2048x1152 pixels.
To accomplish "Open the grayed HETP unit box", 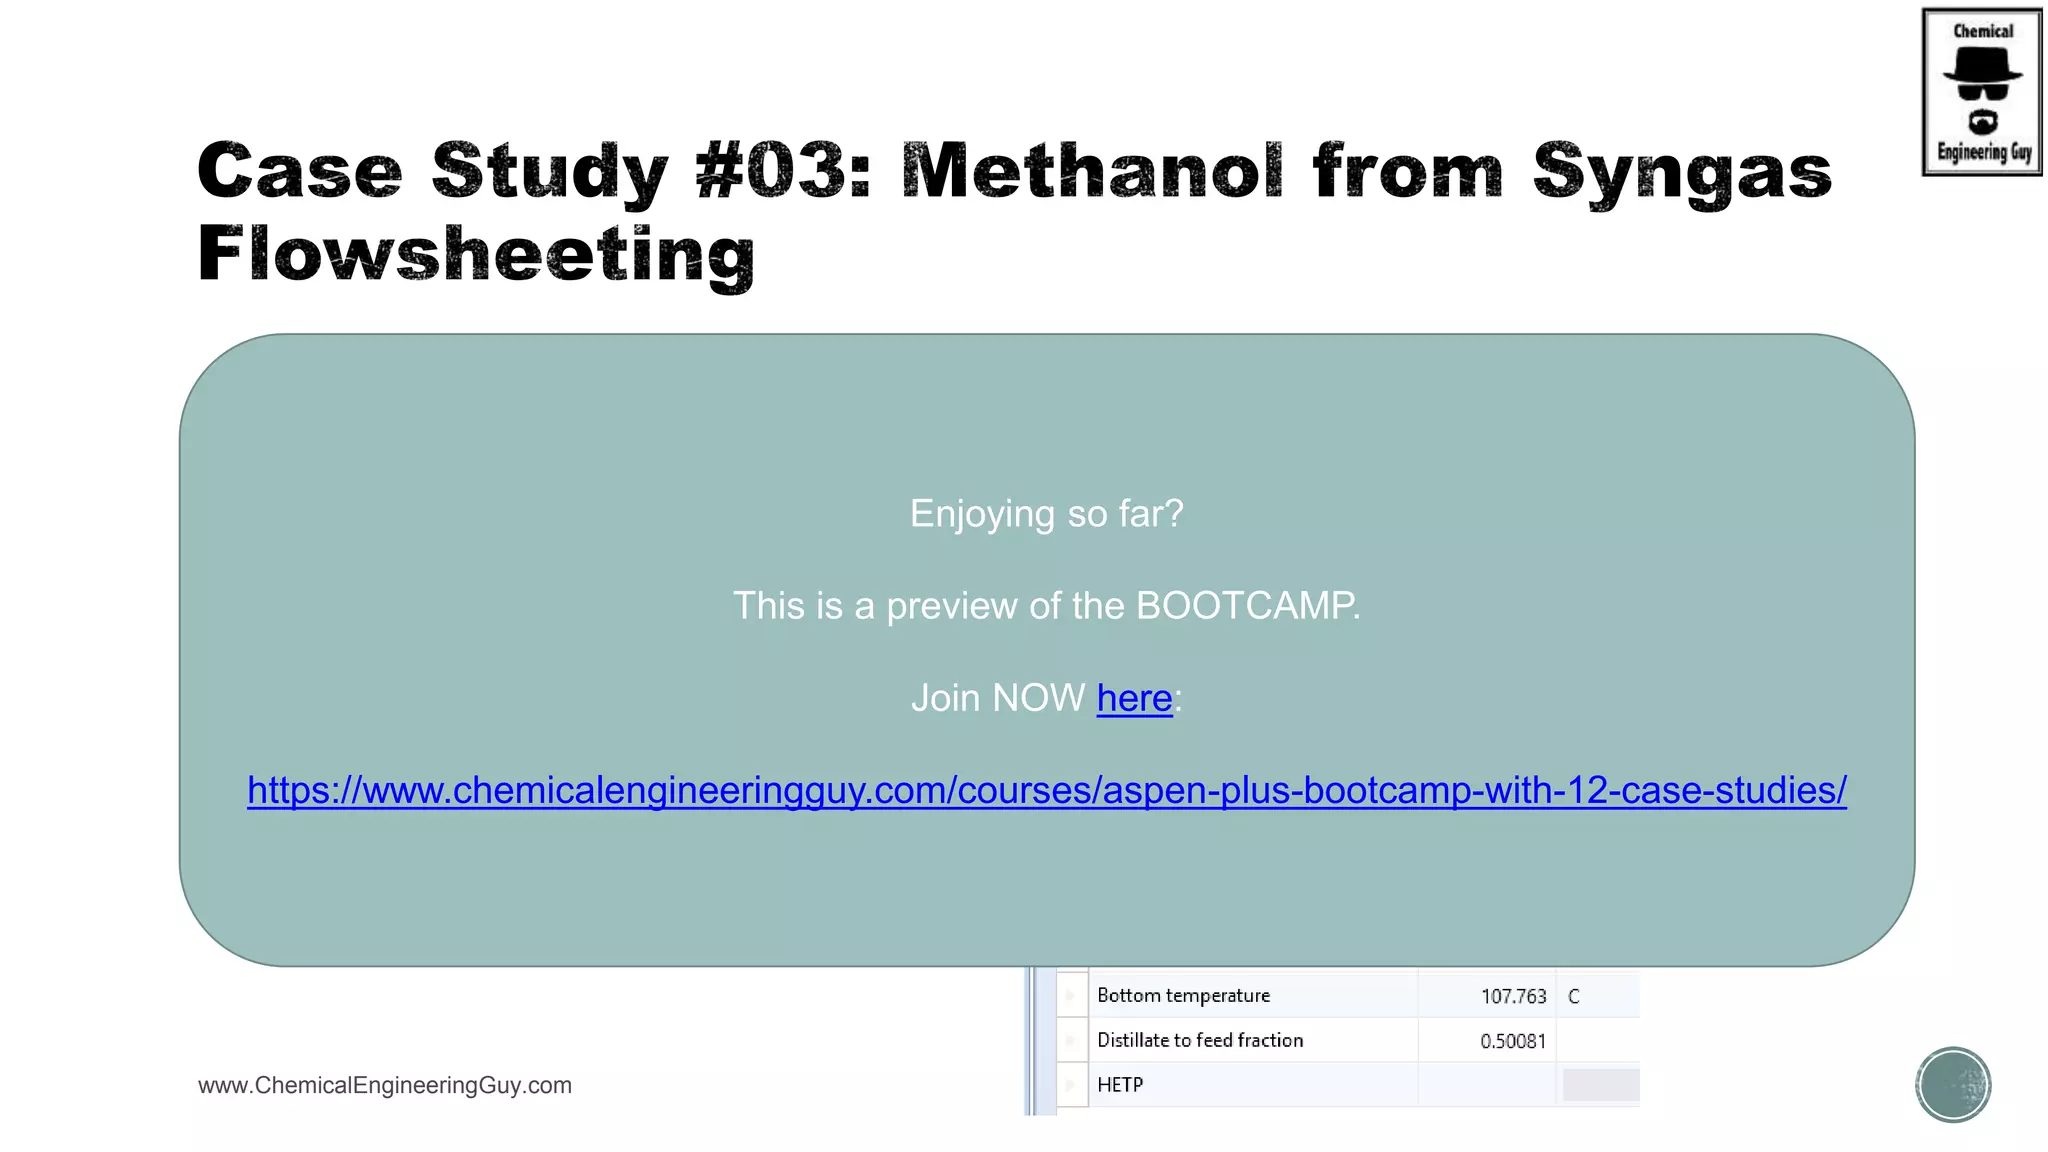I will pyautogui.click(x=1601, y=1085).
